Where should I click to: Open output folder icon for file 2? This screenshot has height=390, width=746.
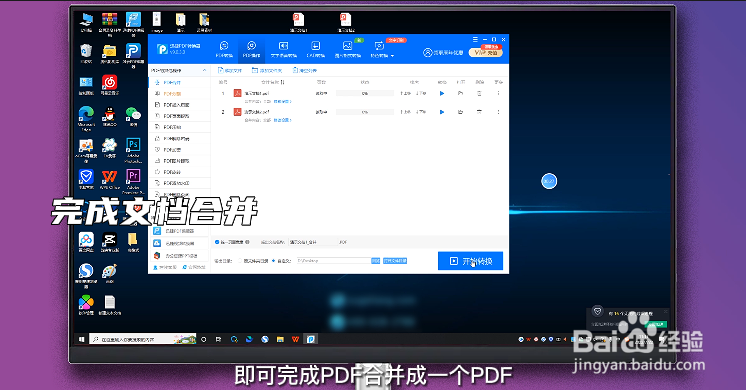tap(460, 112)
